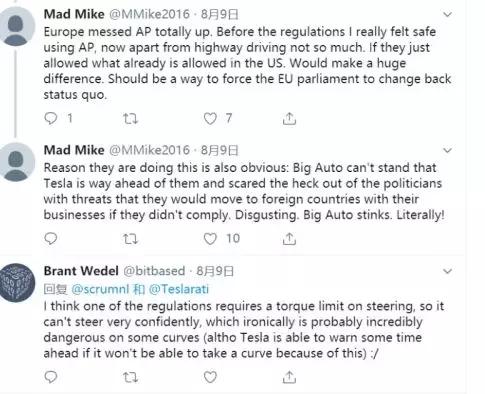Reply to Brant Wedel's torque limit tweet
The width and height of the screenshot is (485, 394).
(51, 377)
